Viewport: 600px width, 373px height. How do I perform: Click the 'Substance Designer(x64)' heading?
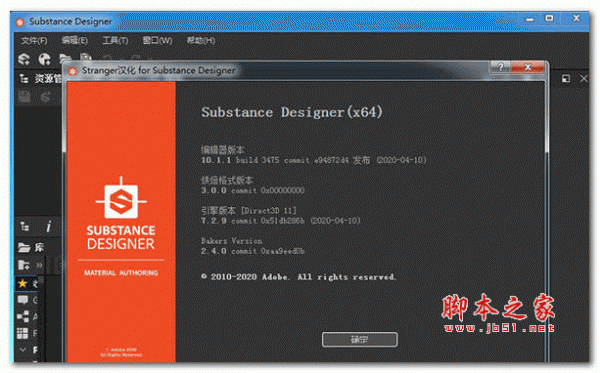pyautogui.click(x=292, y=112)
